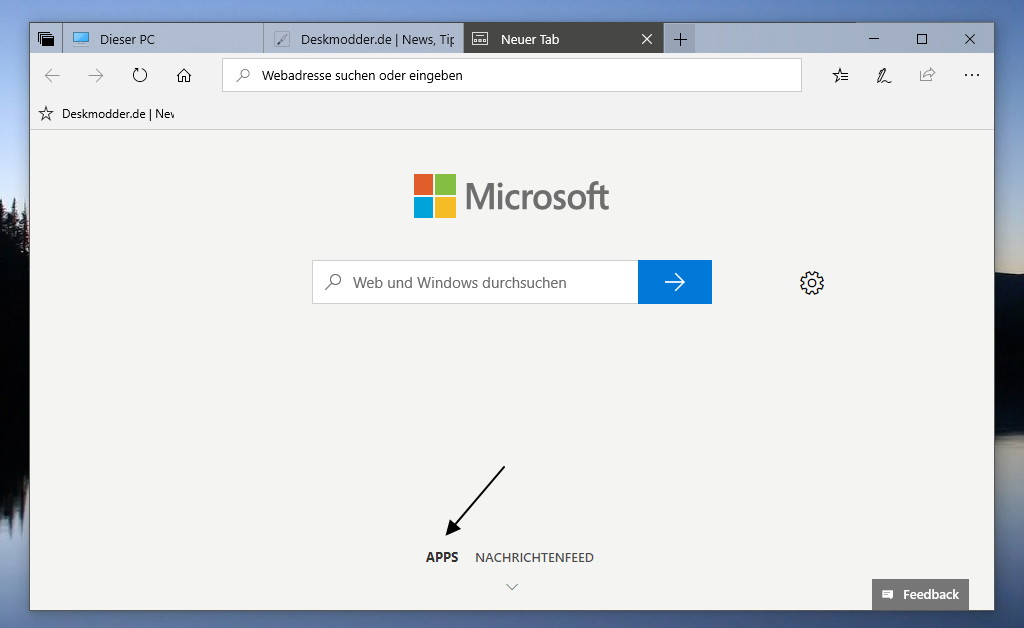Screen dimensions: 1024x628
Task: Minimize the browser window
Action: 874,39
